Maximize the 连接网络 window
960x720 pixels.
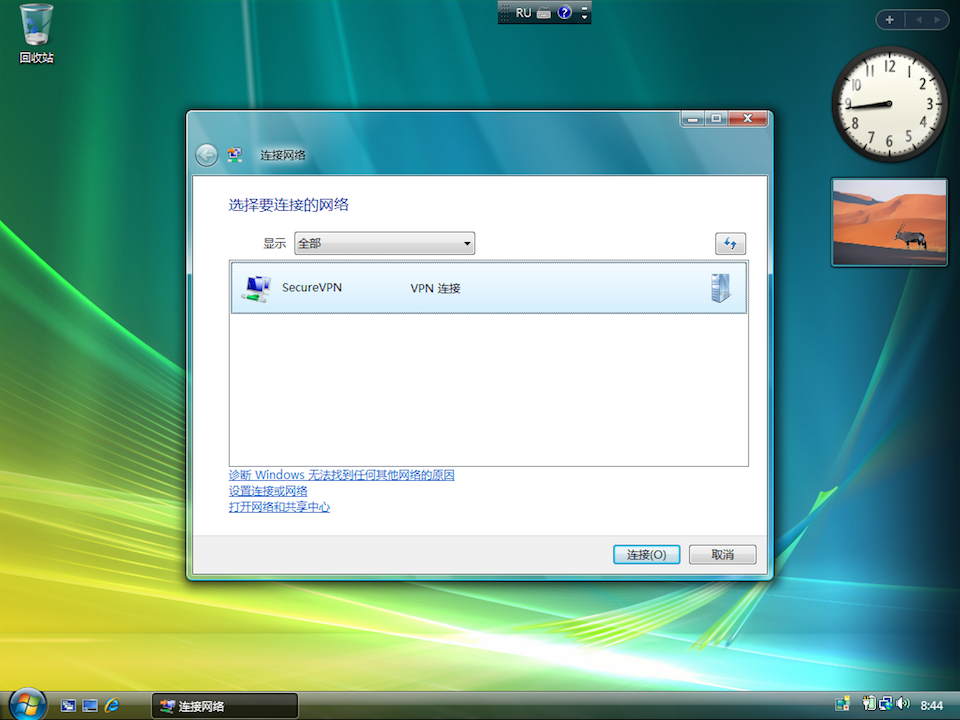coord(716,119)
